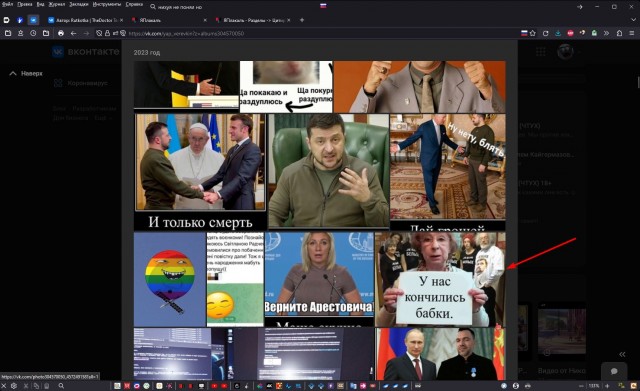The height and width of the screenshot is (391, 640).
Task: Open the hamster meme Ща покакаю thumbnail
Action: click(x=286, y=87)
